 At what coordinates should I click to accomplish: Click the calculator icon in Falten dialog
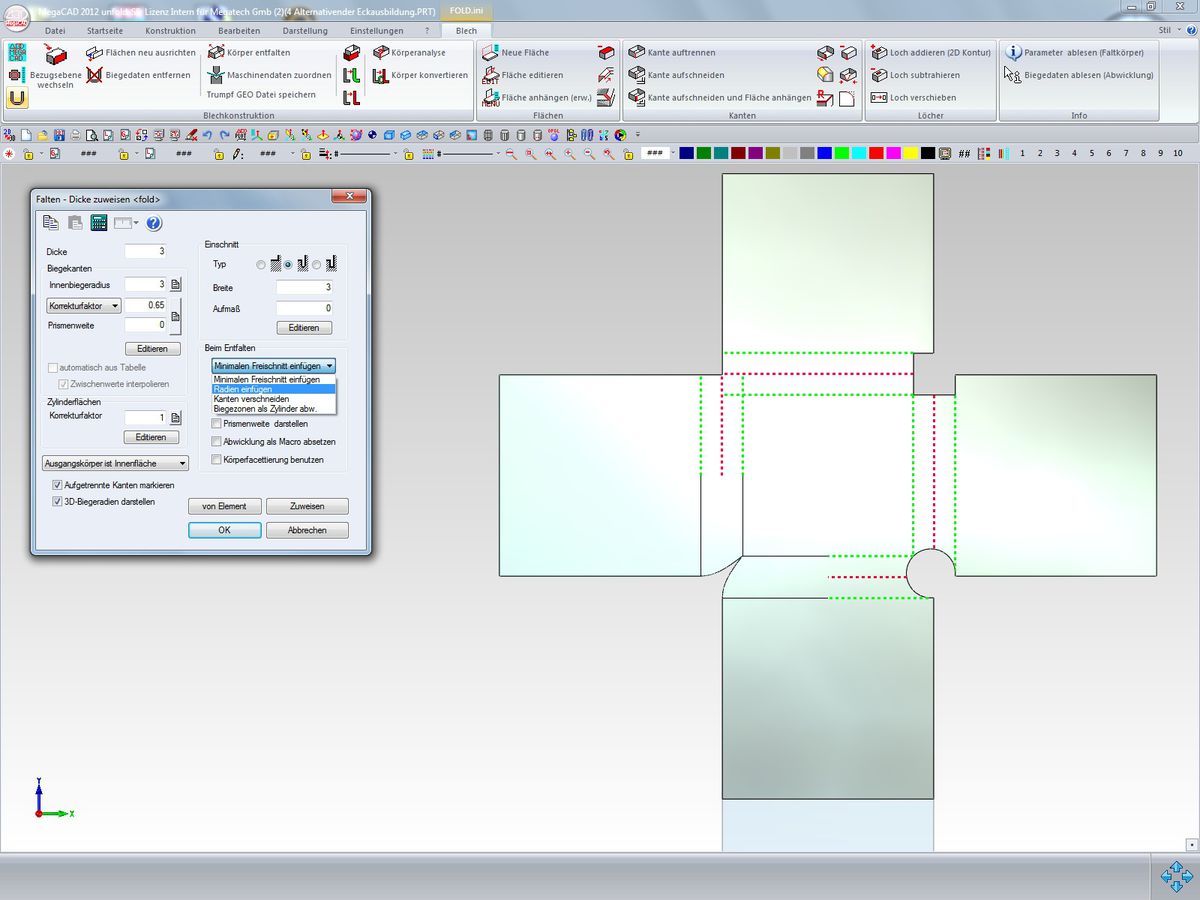tap(99, 223)
